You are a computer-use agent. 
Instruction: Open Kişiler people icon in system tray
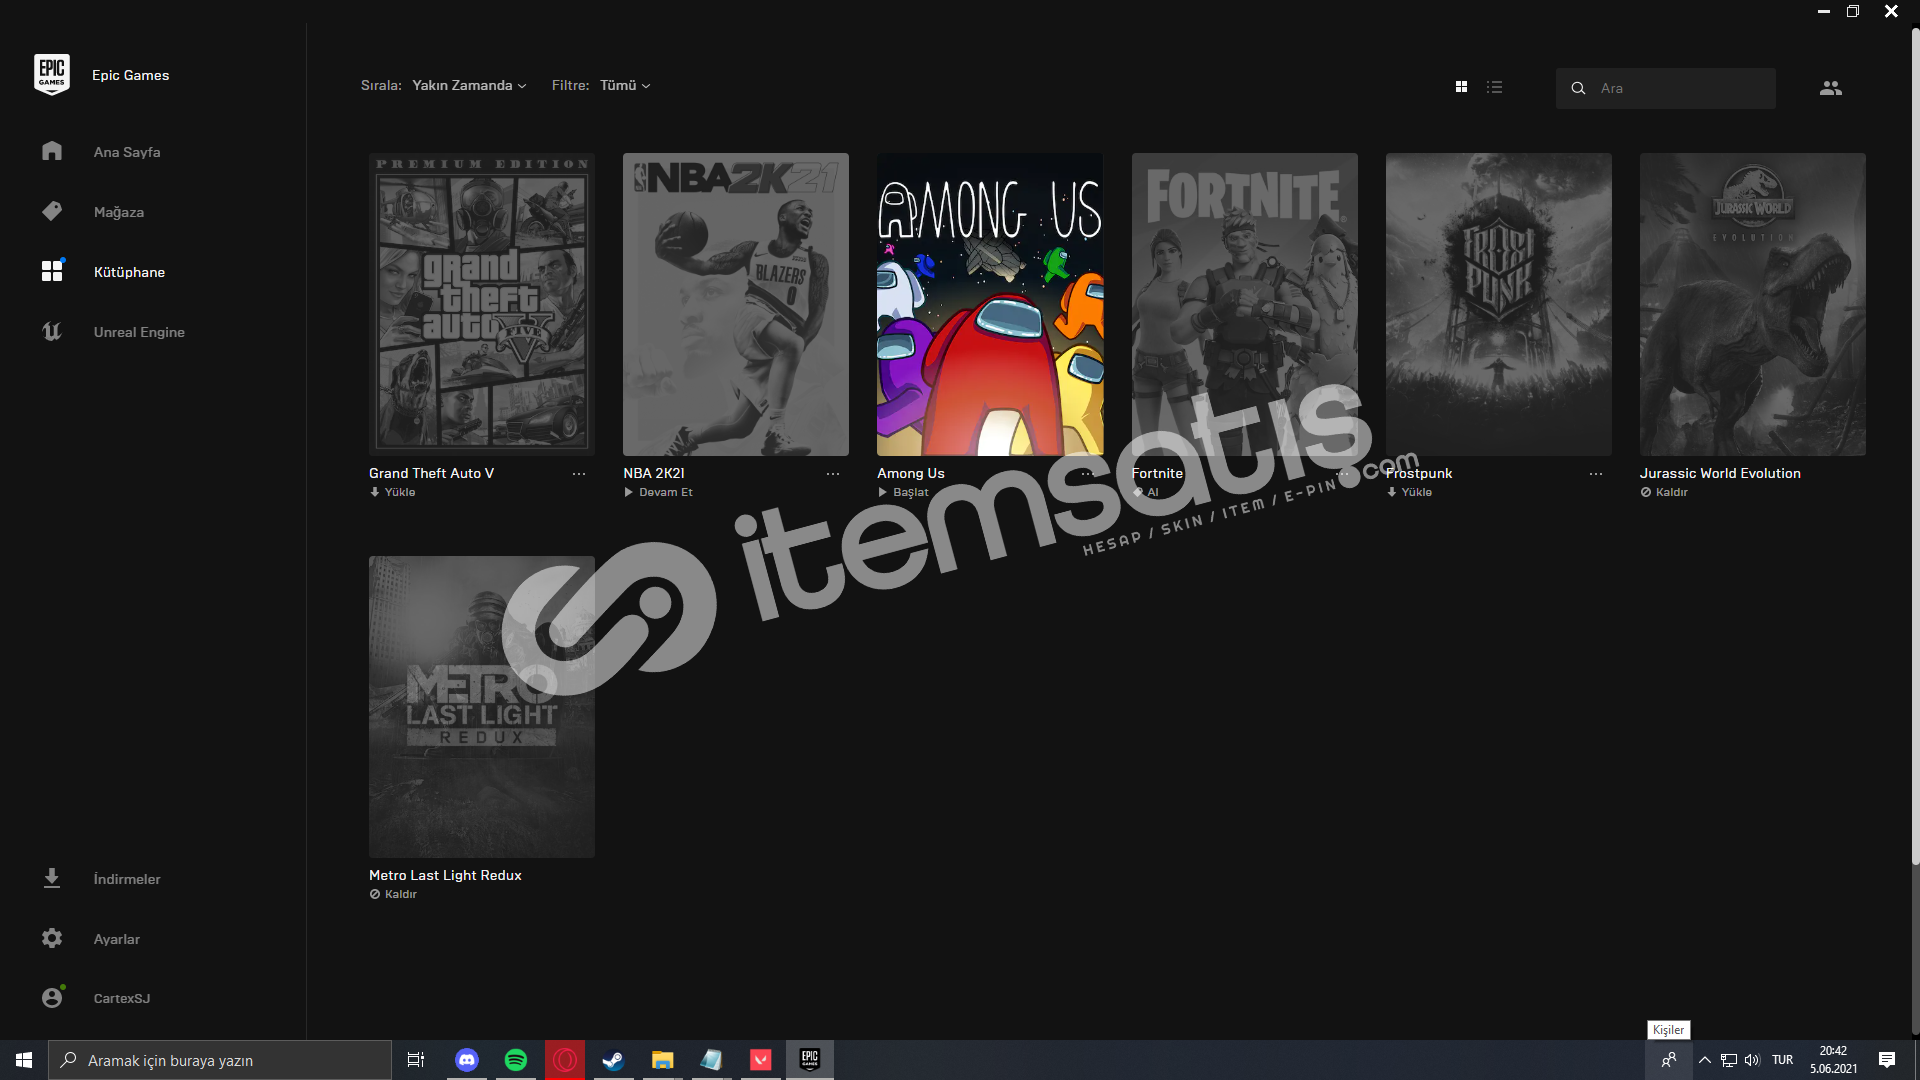pyautogui.click(x=1668, y=1060)
